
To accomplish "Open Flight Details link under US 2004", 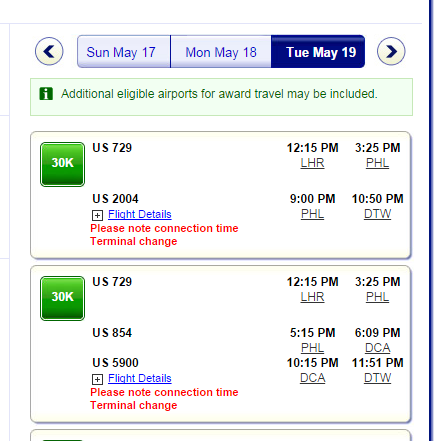I will 140,214.
